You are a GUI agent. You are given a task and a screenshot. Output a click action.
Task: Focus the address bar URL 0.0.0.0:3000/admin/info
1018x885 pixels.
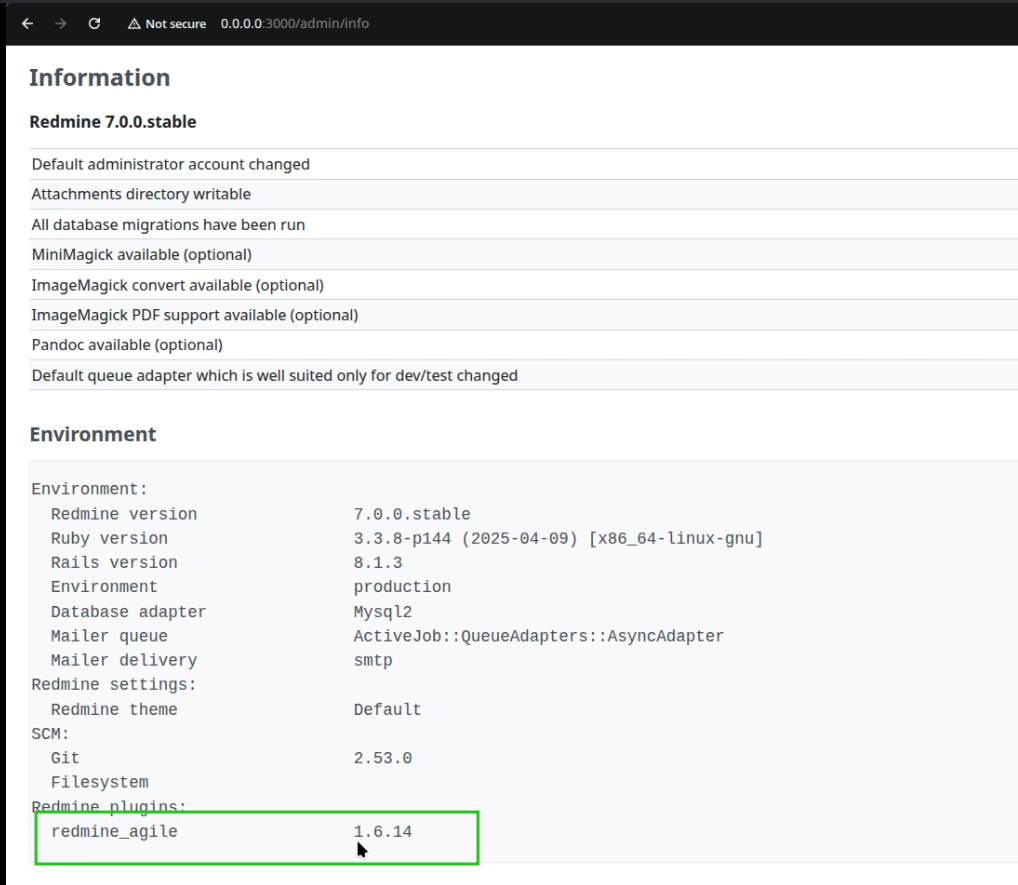295,24
